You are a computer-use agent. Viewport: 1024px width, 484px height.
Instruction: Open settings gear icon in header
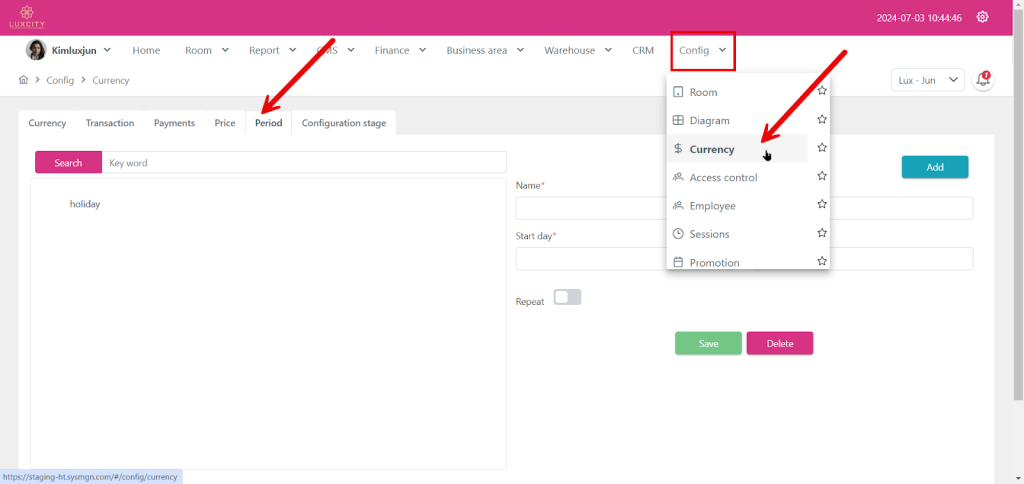982,17
